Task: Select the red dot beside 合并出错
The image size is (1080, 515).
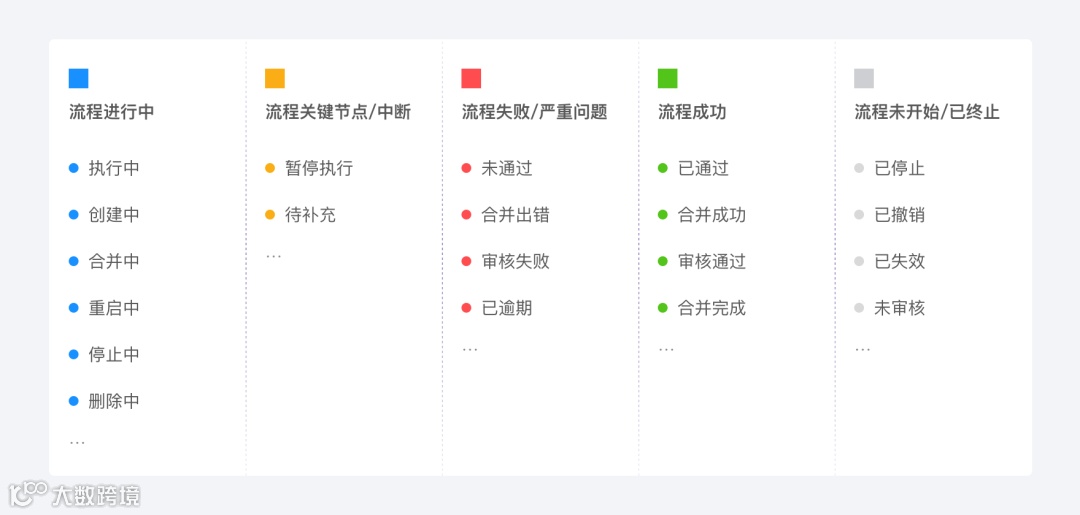Action: click(x=466, y=215)
